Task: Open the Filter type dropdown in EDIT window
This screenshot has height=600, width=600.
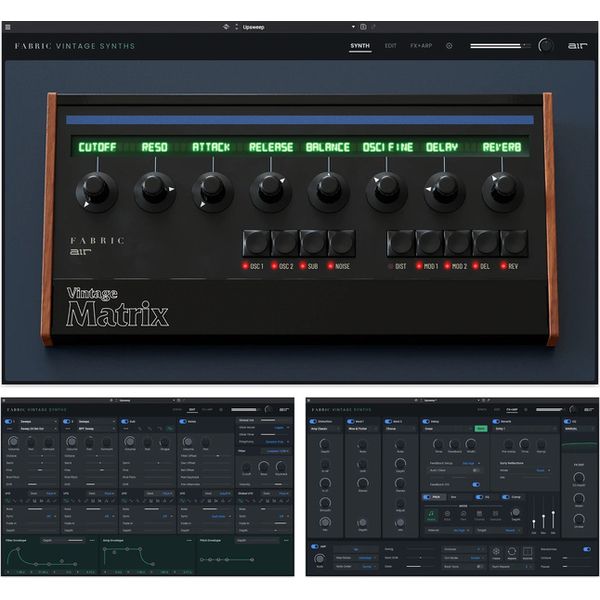Action: click(275, 452)
